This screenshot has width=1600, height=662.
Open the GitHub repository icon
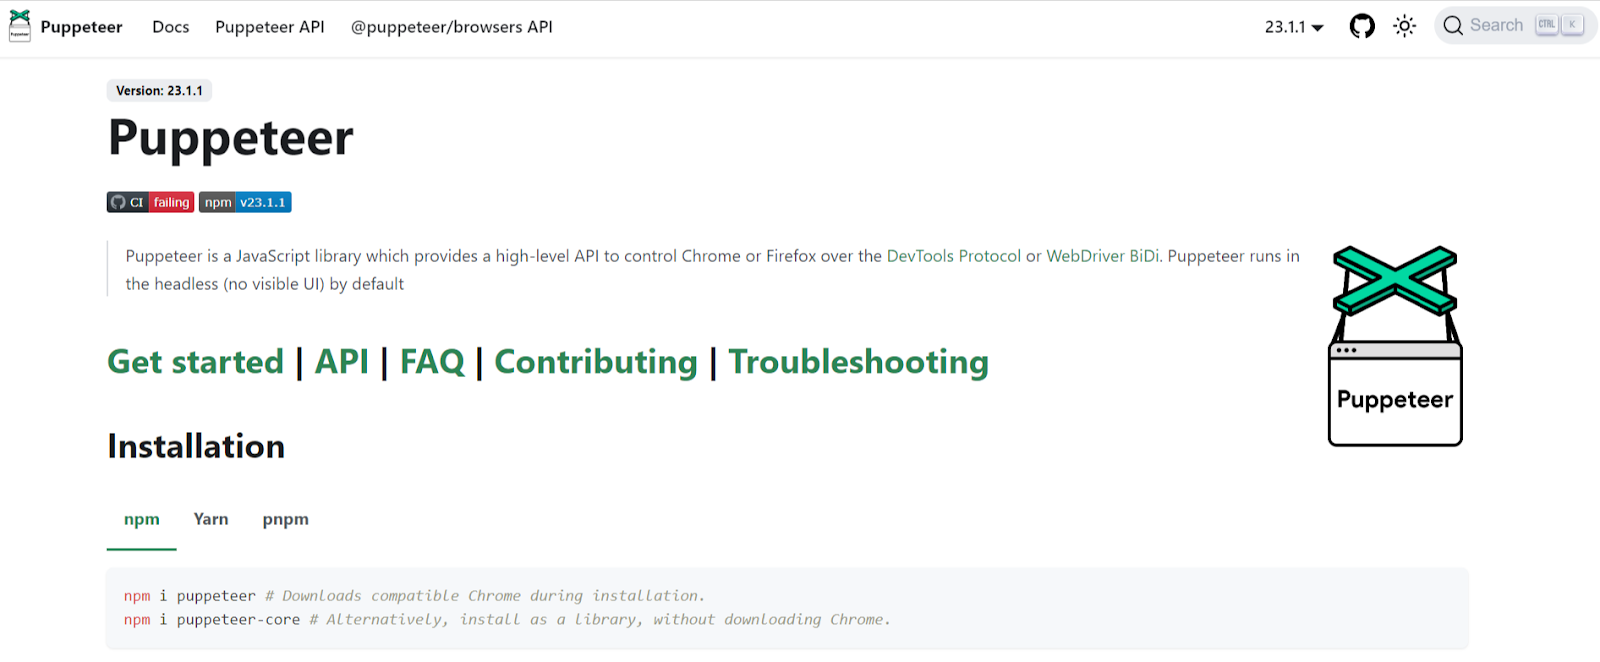(x=1362, y=26)
